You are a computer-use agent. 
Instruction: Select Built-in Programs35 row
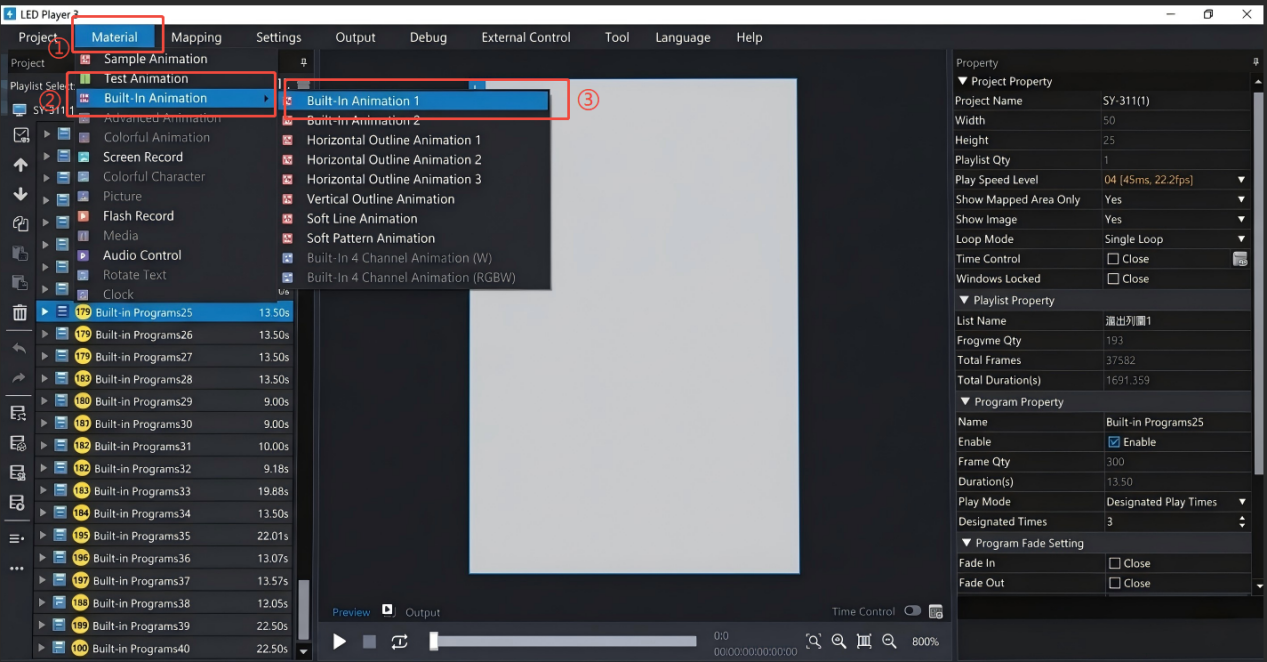pyautogui.click(x=165, y=536)
